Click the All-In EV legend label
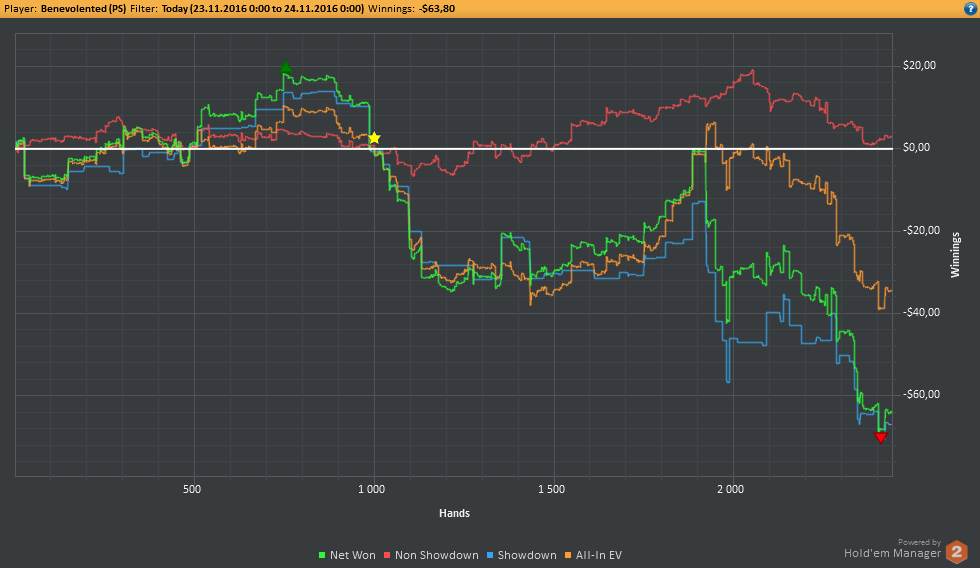 (599, 555)
